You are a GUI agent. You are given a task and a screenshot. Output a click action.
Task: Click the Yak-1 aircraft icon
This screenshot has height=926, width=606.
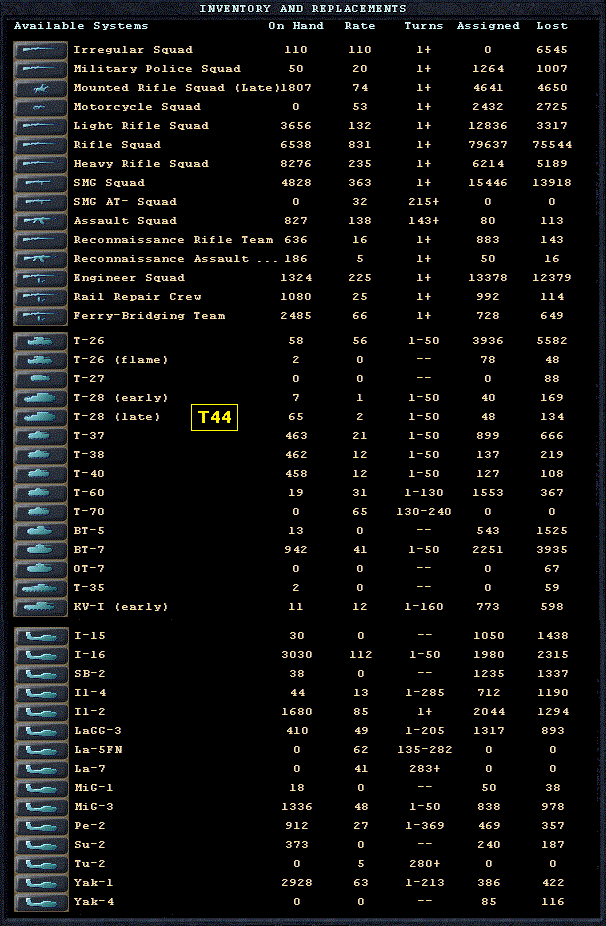[x=41, y=883]
